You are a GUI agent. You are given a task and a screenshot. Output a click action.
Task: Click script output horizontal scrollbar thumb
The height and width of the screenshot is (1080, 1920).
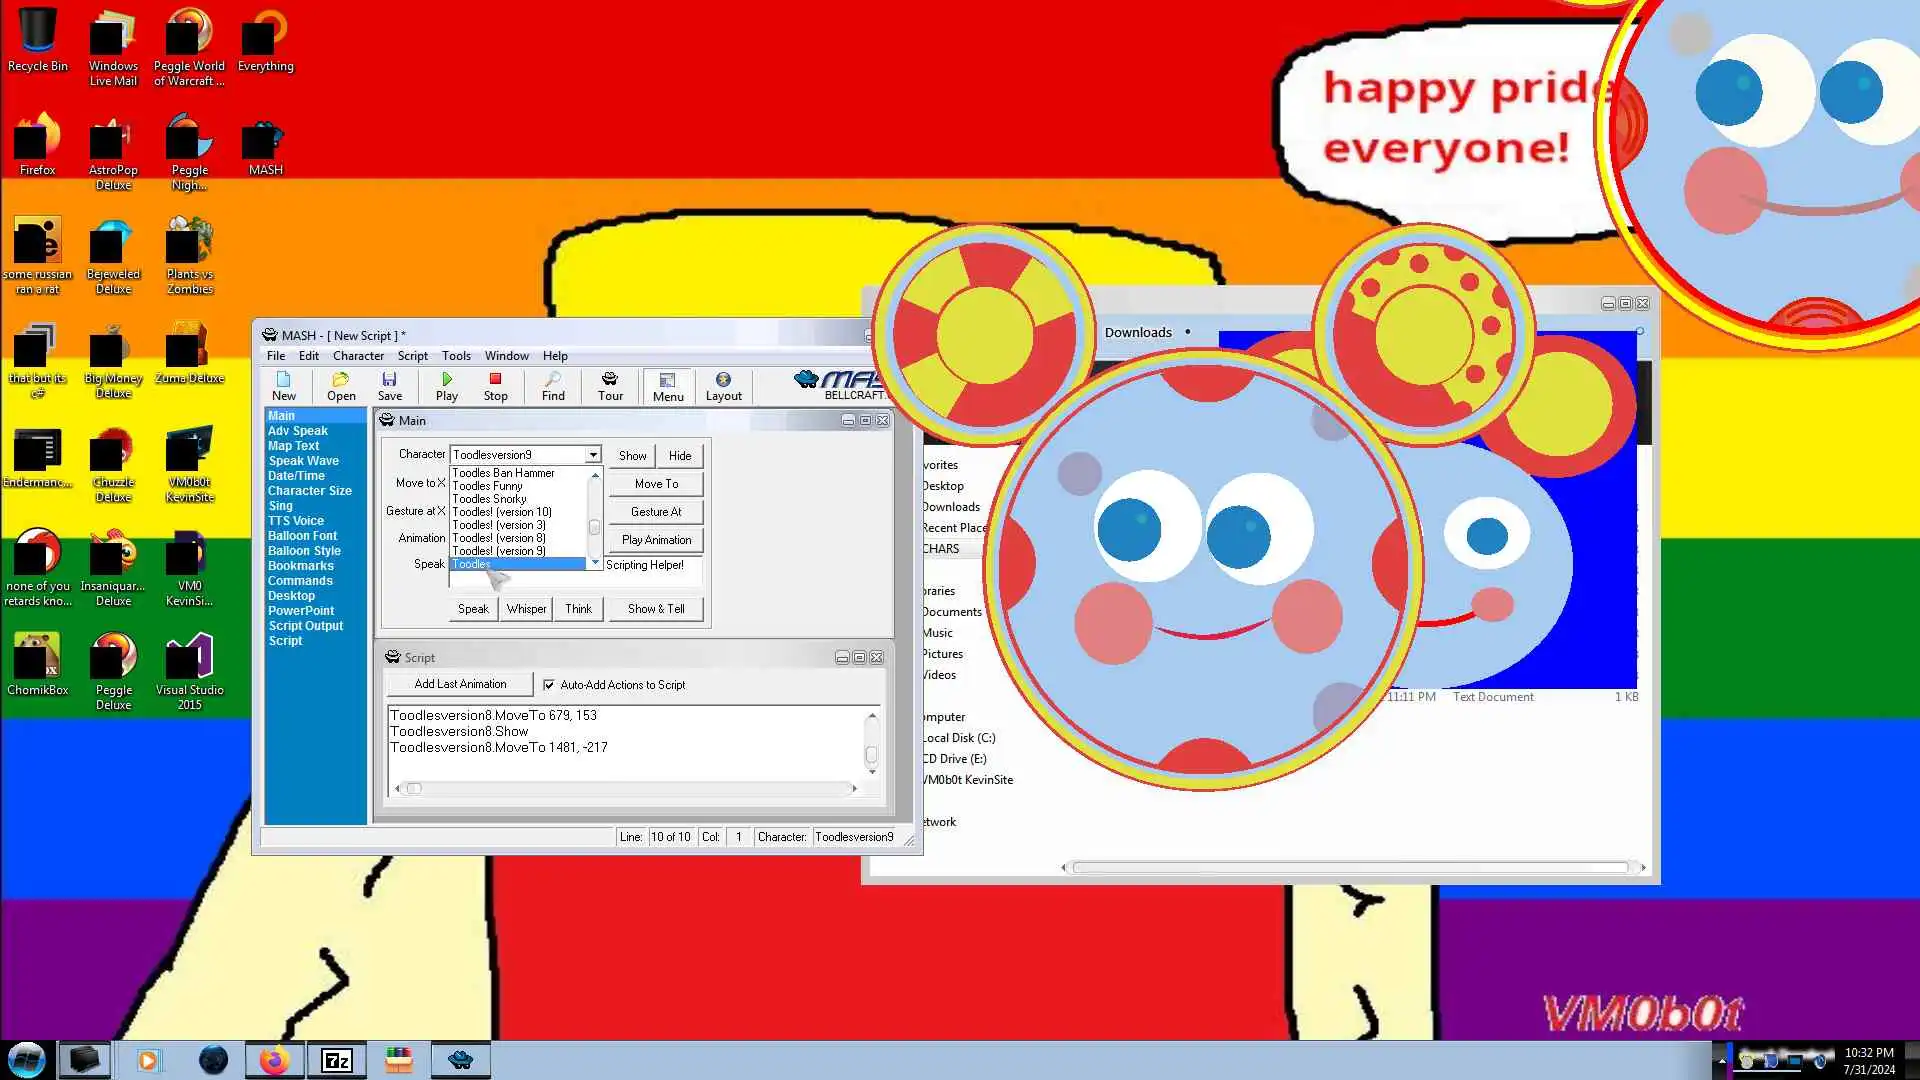coord(414,789)
